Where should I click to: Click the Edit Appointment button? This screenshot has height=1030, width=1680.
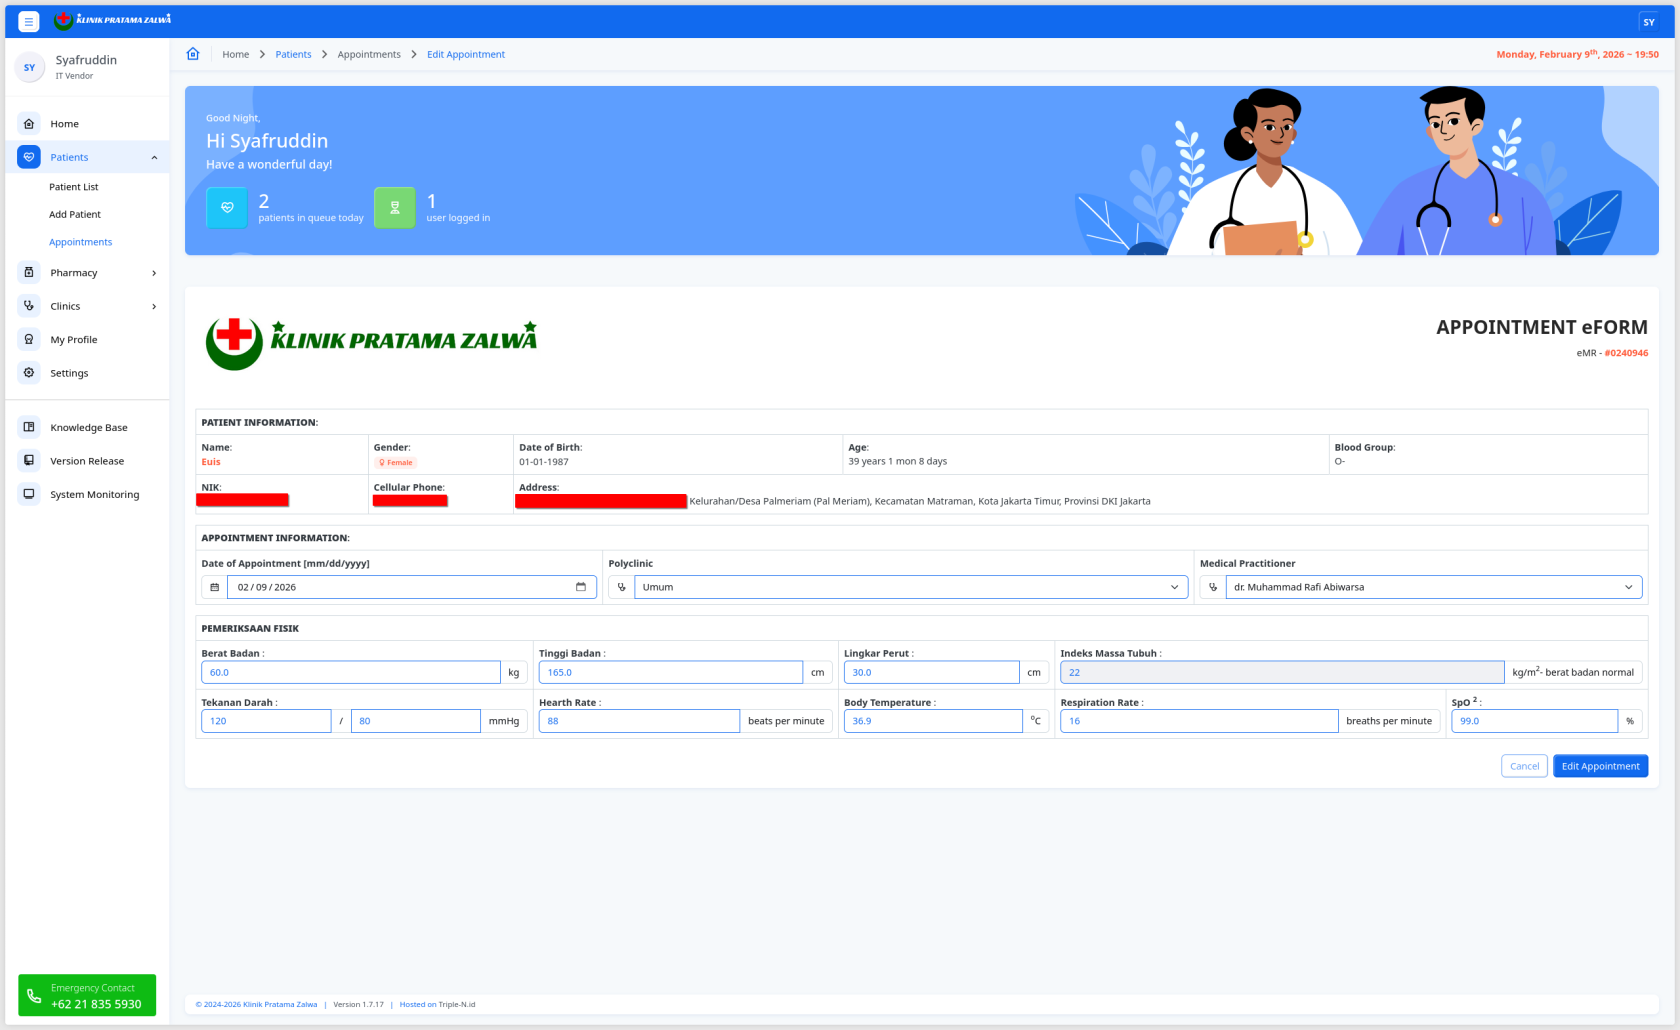click(1600, 766)
